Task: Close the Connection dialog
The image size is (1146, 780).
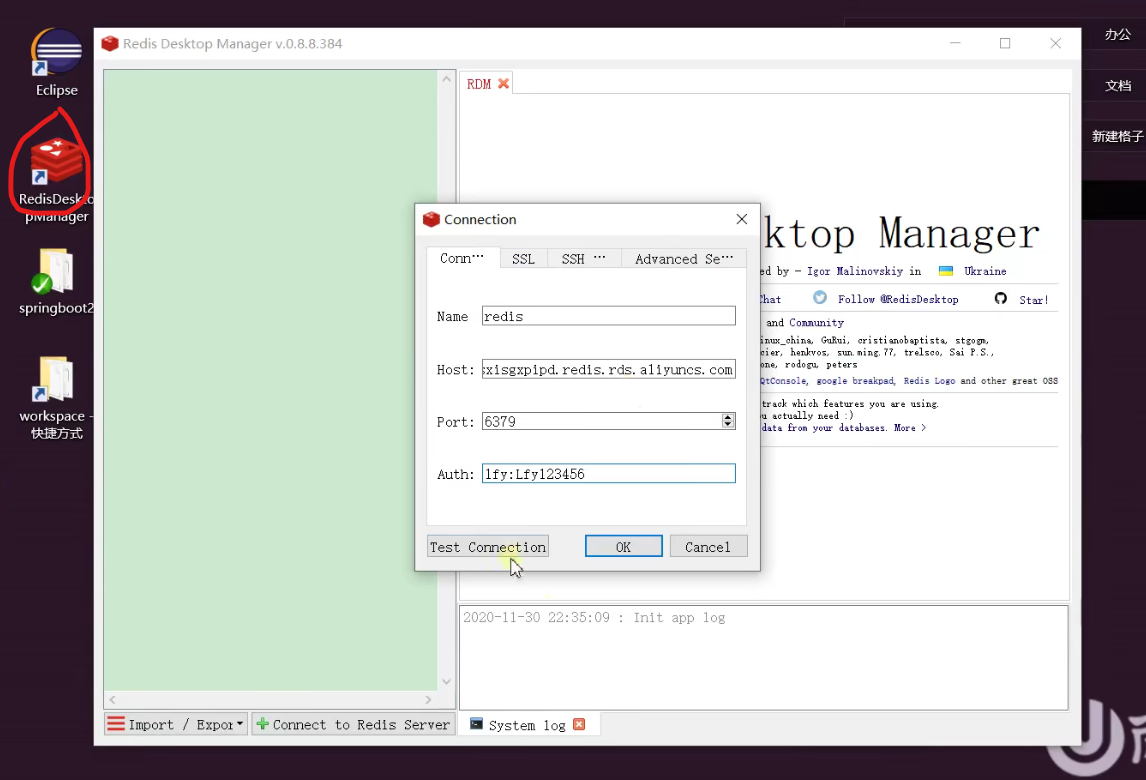Action: click(742, 219)
